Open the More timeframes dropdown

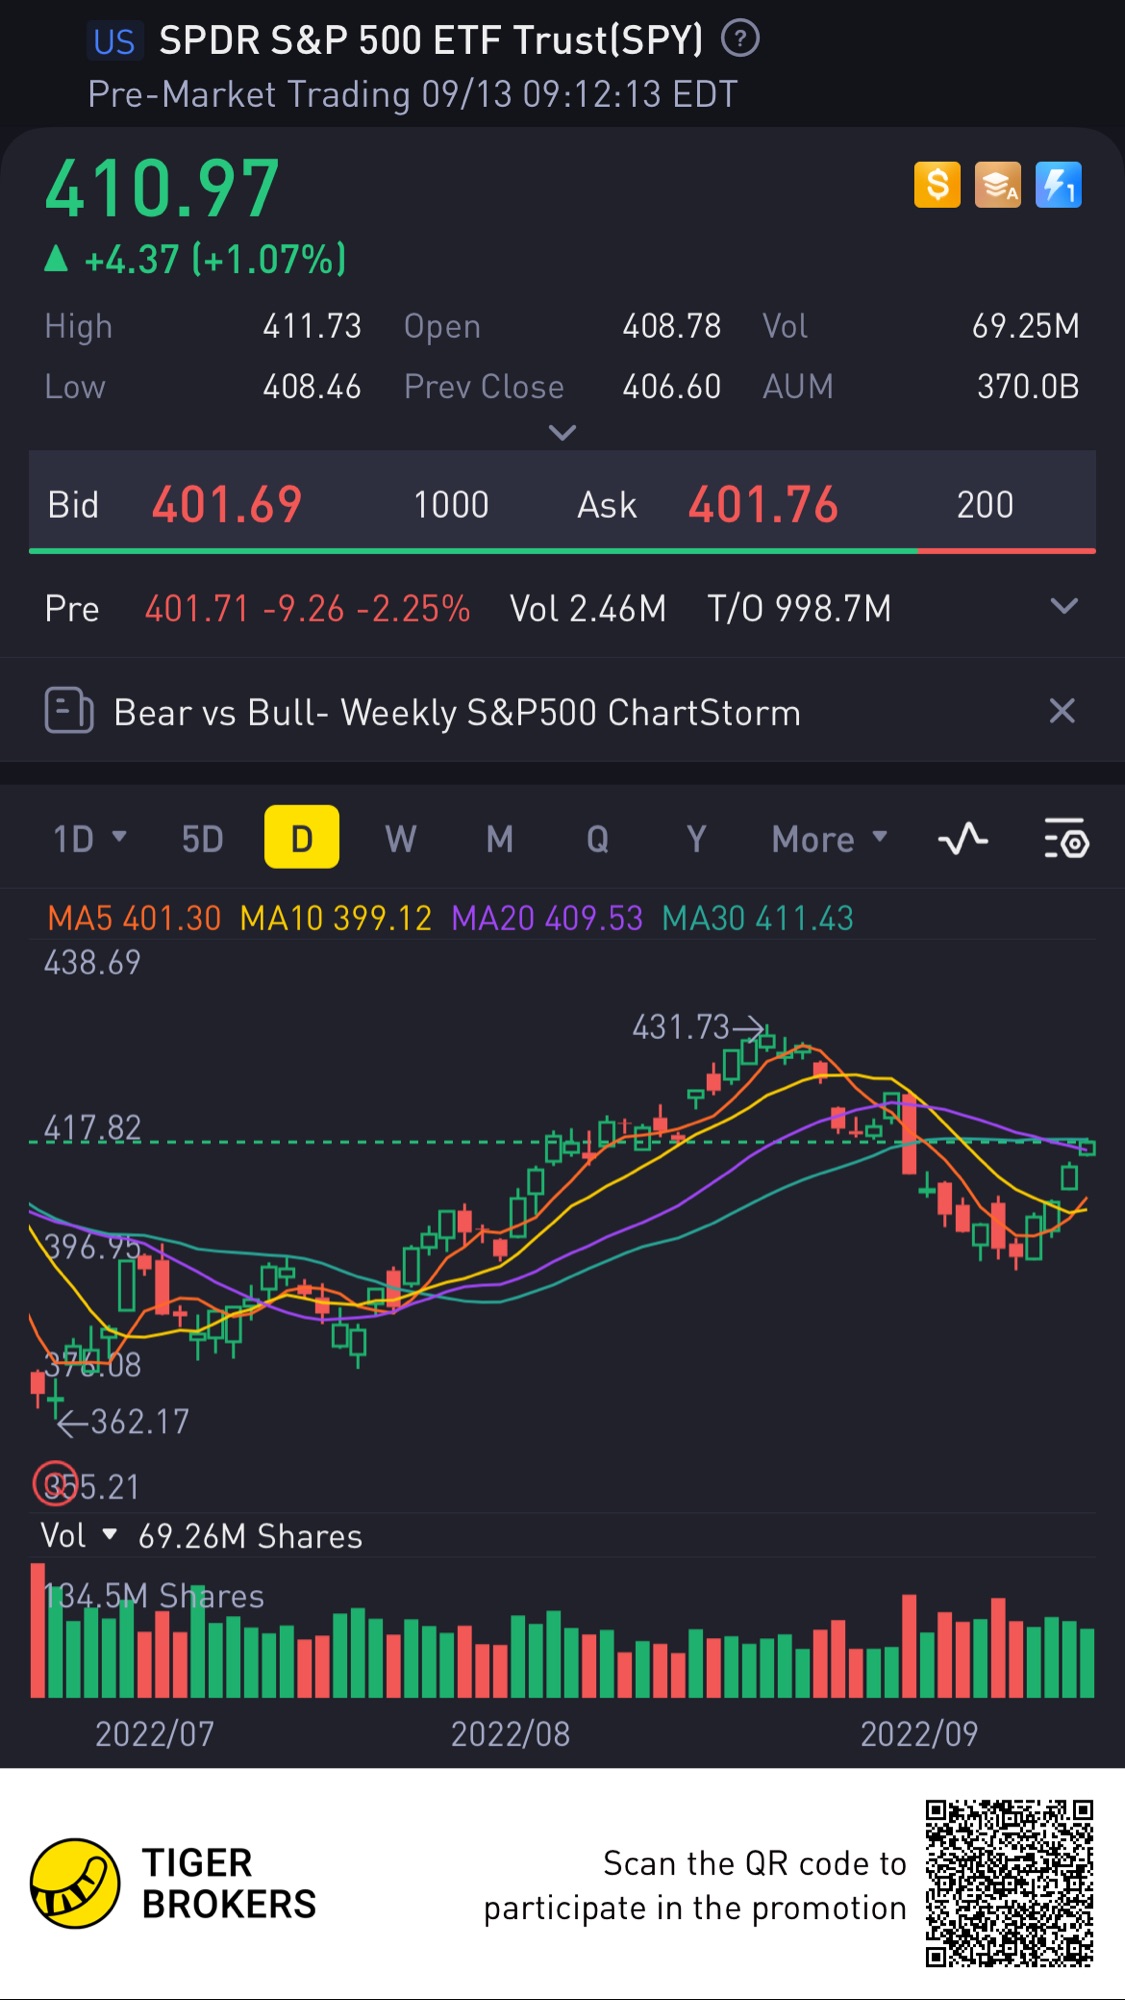point(829,838)
